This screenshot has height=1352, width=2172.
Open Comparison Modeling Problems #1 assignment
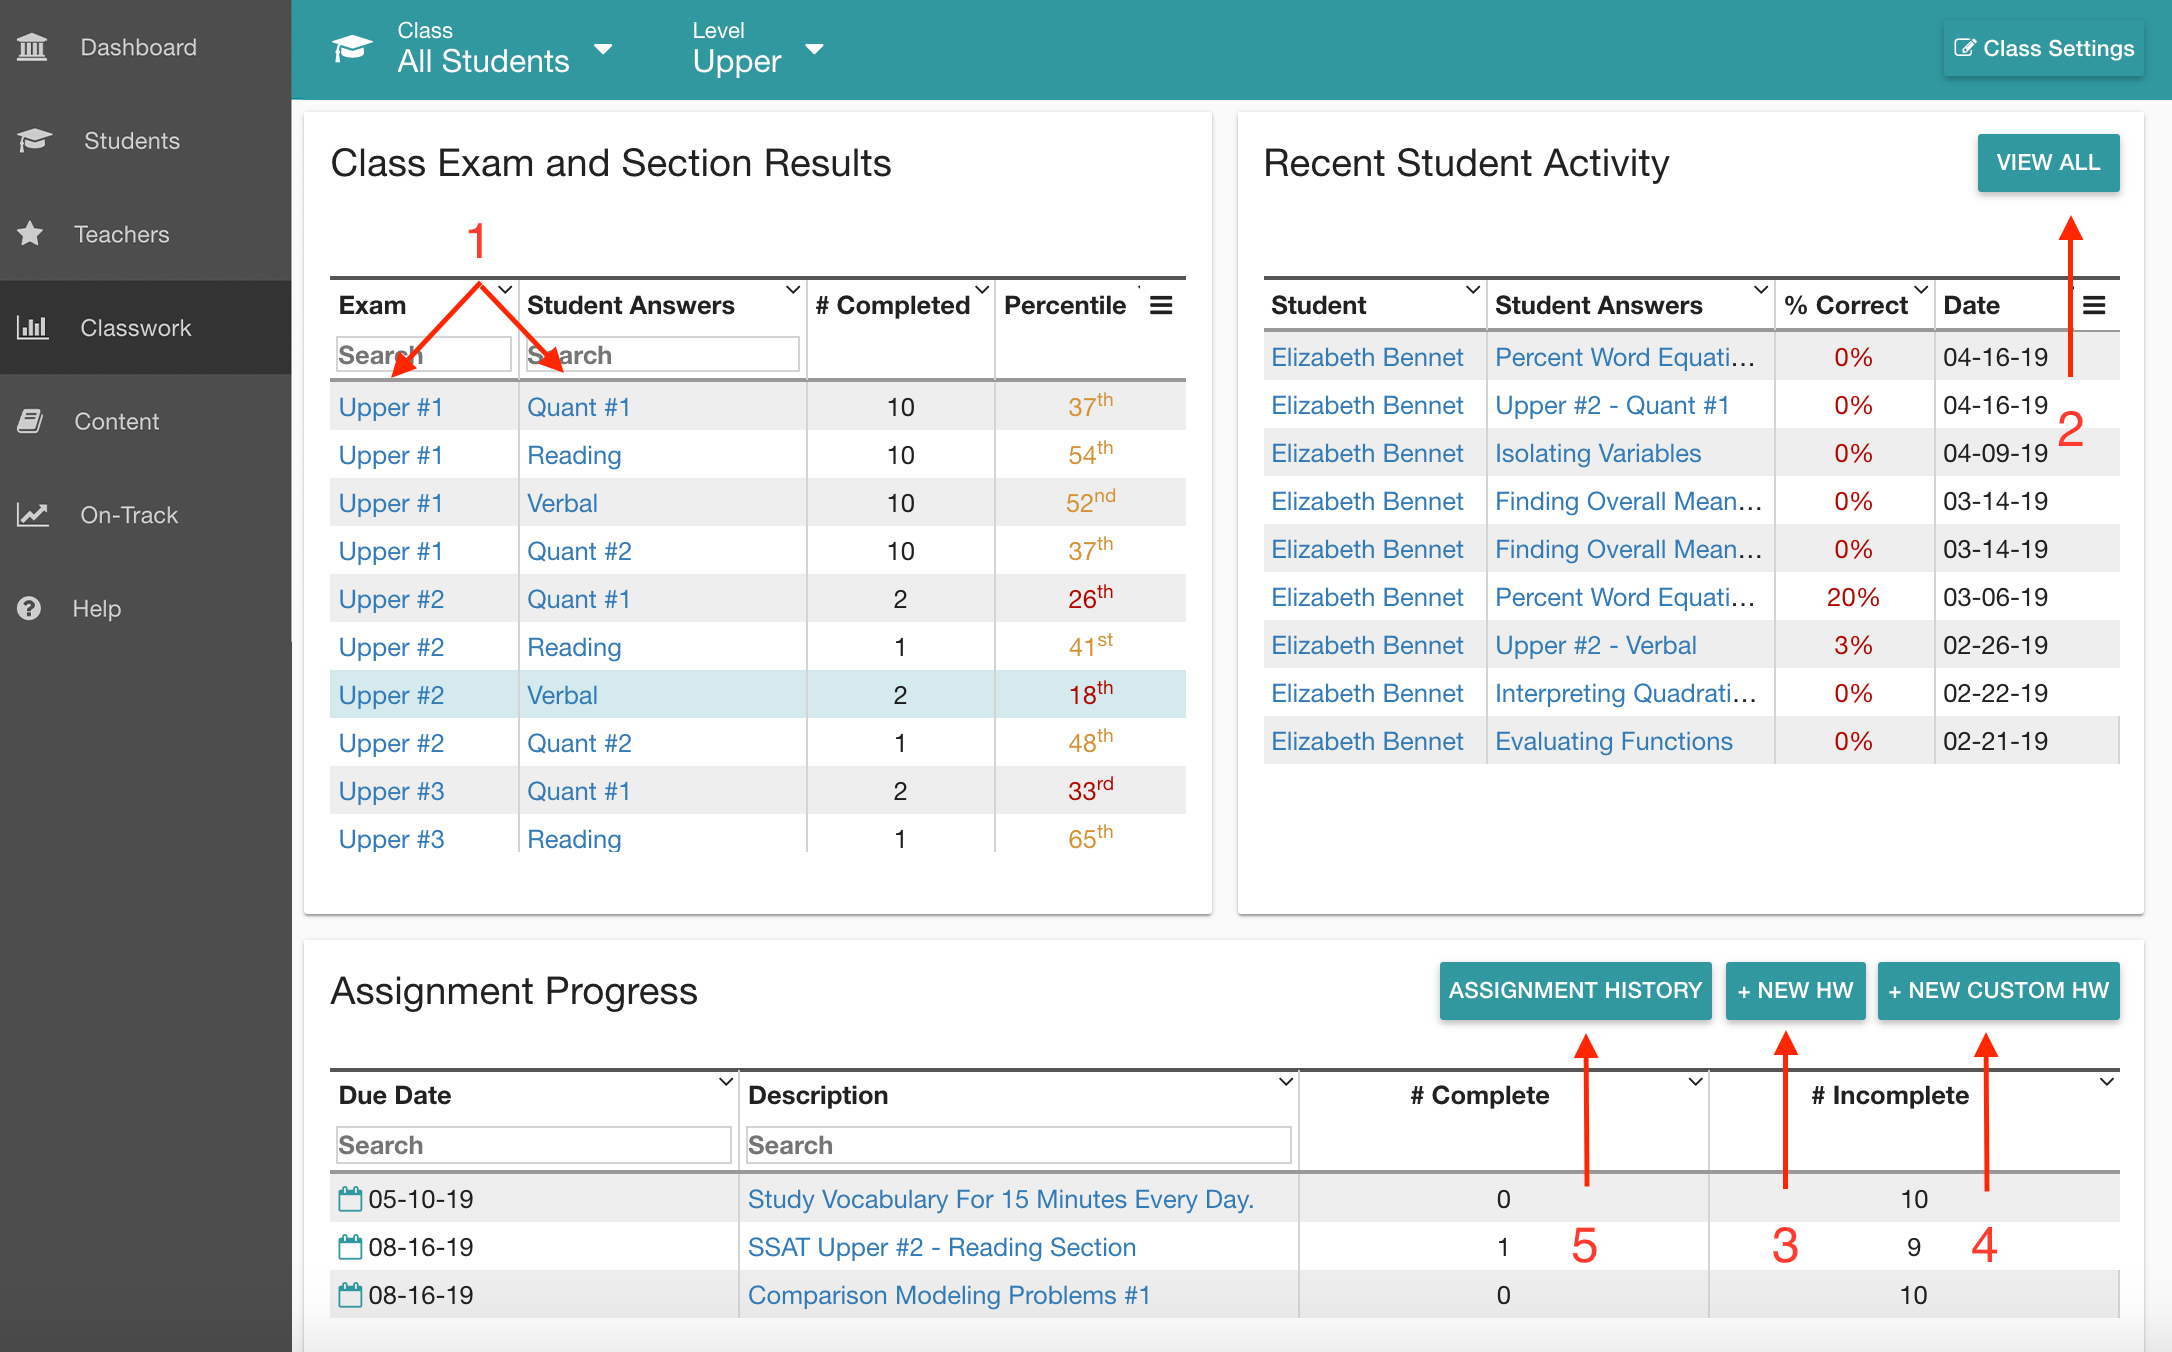(949, 1295)
